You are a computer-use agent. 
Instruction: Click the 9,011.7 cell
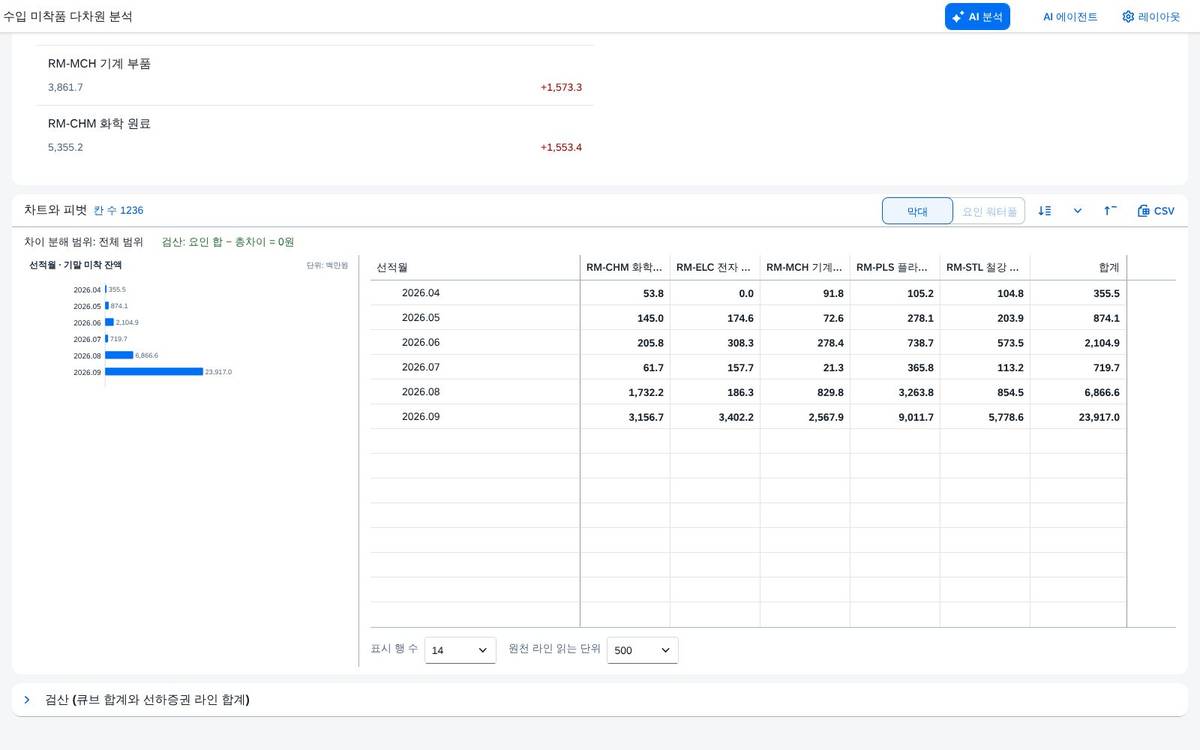tap(895, 416)
